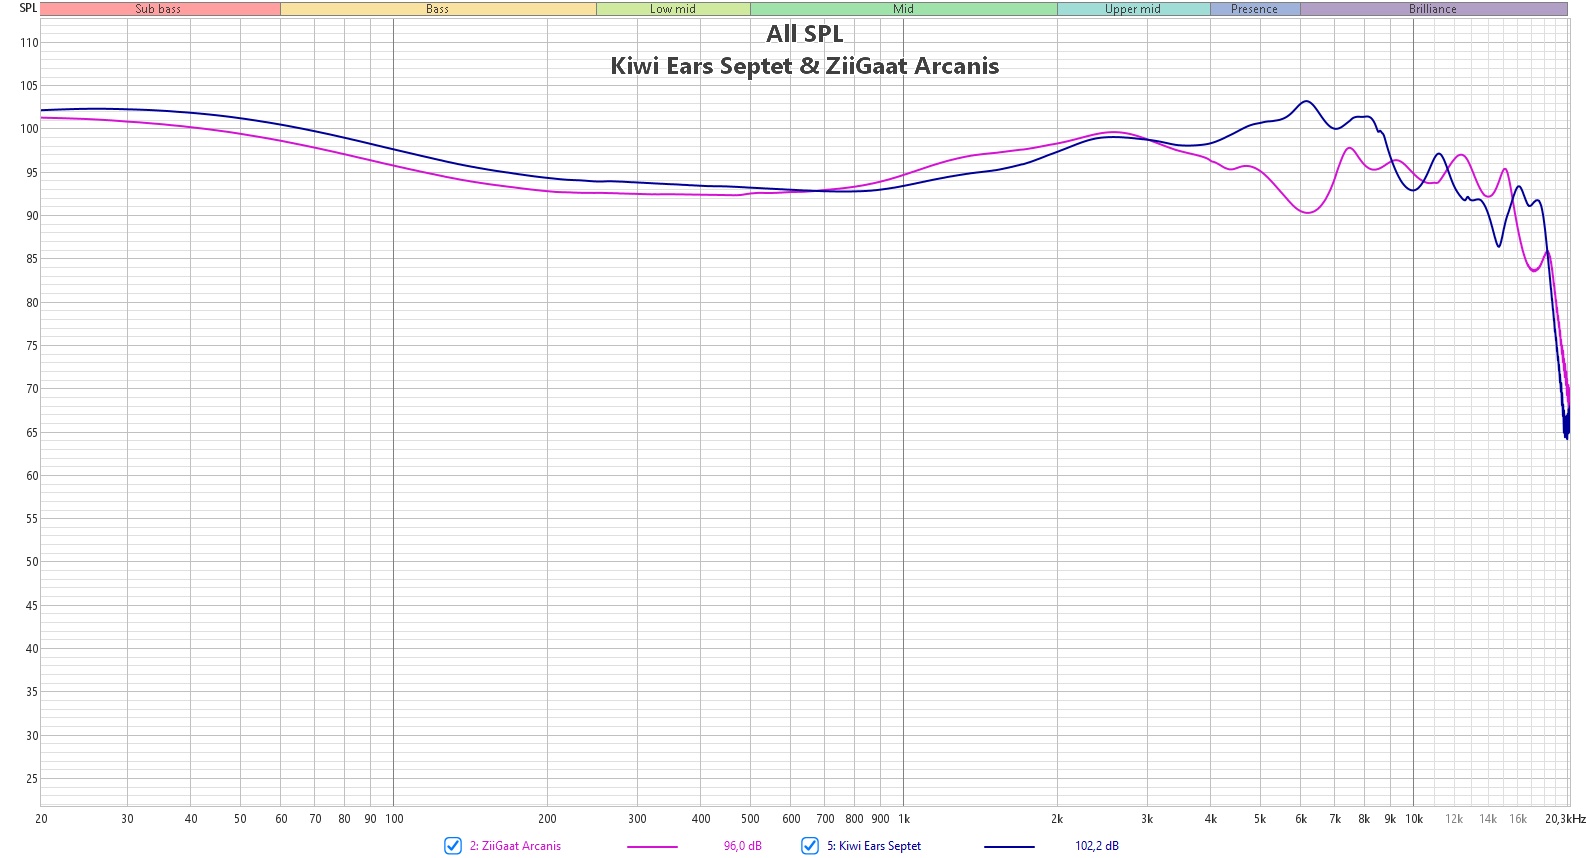The image size is (1590, 858).
Task: Click the 45 tick on the SPL axis
Action: [x=32, y=606]
